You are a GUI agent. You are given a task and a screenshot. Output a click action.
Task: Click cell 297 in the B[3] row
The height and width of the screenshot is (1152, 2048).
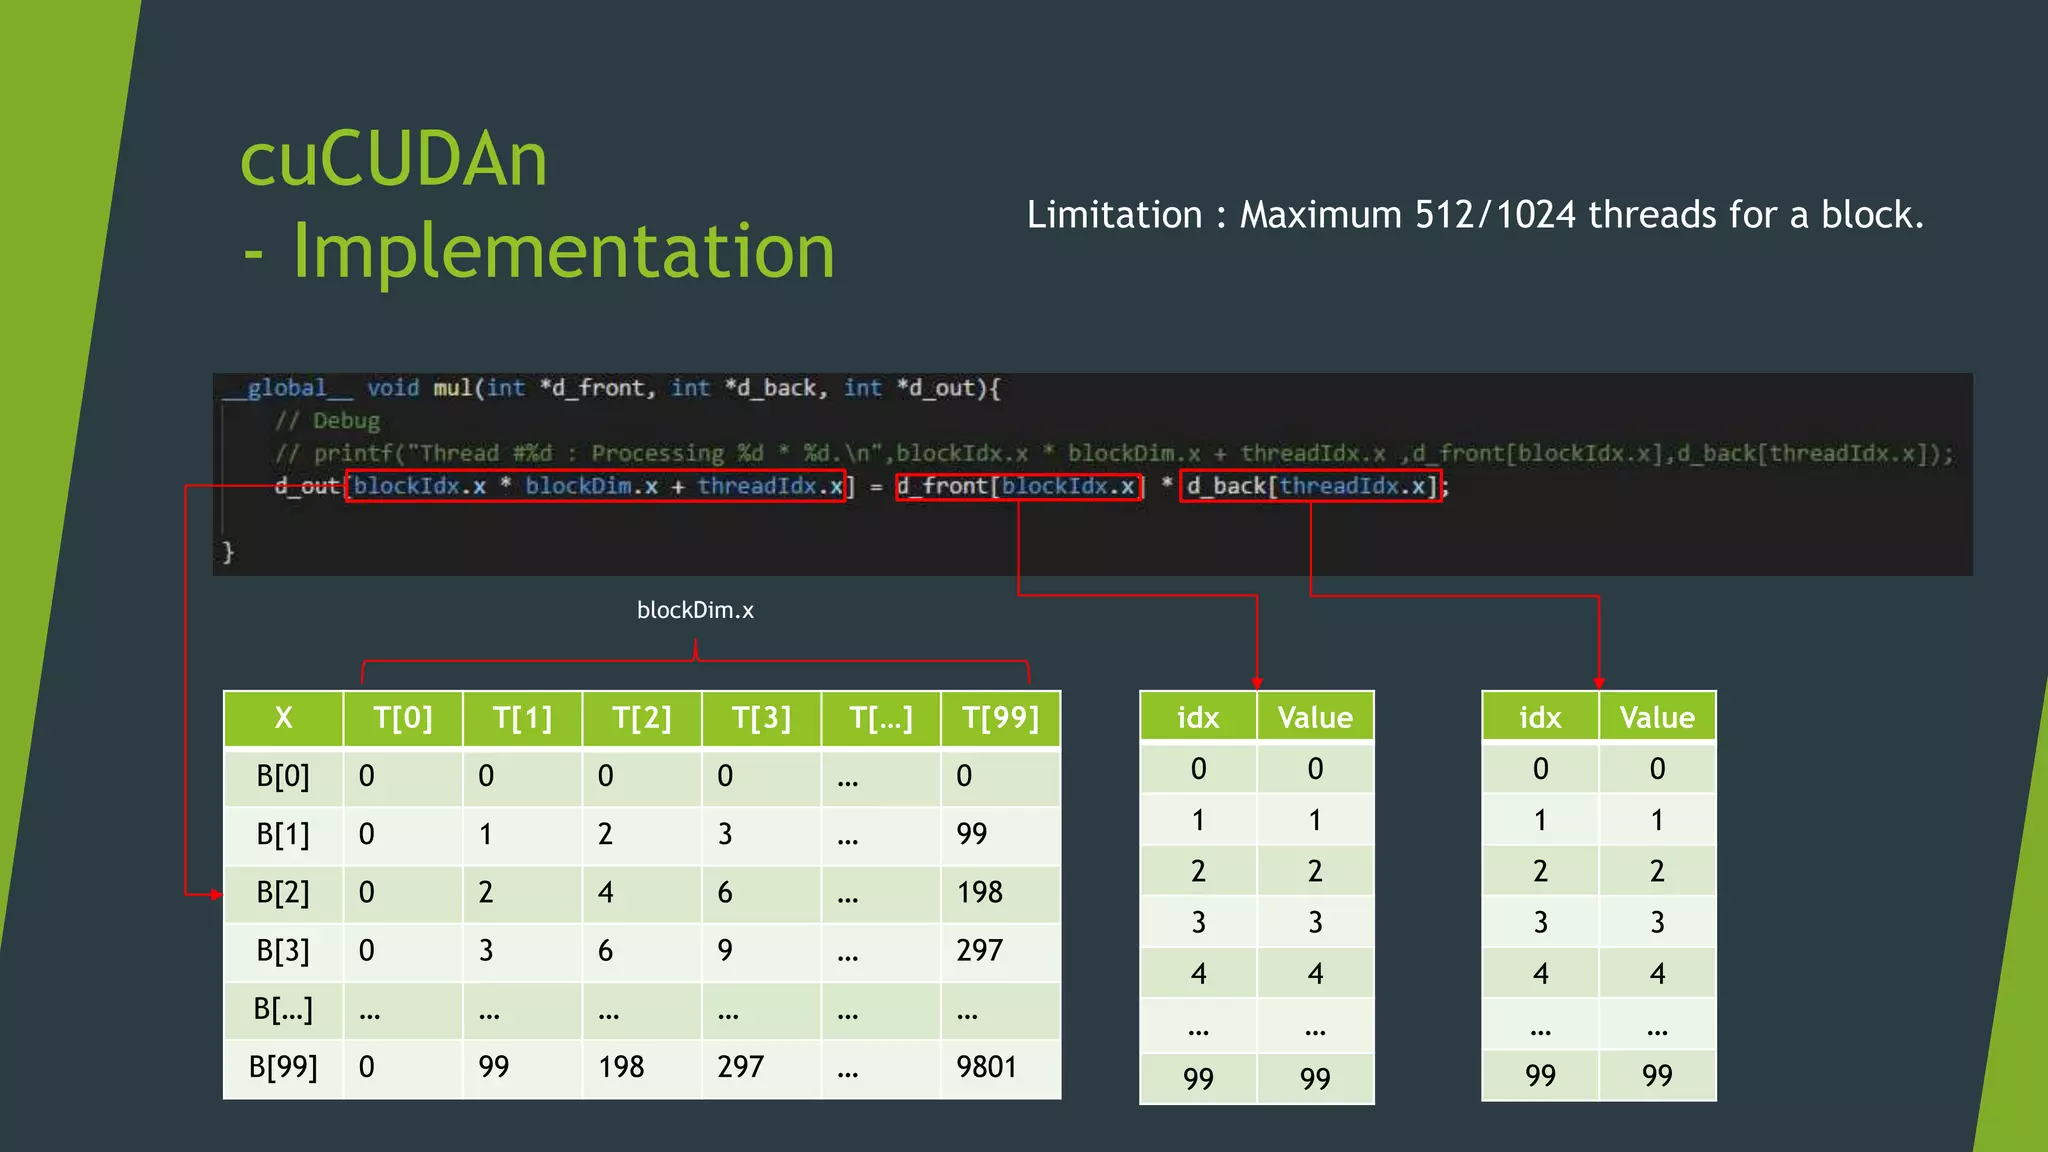979,950
